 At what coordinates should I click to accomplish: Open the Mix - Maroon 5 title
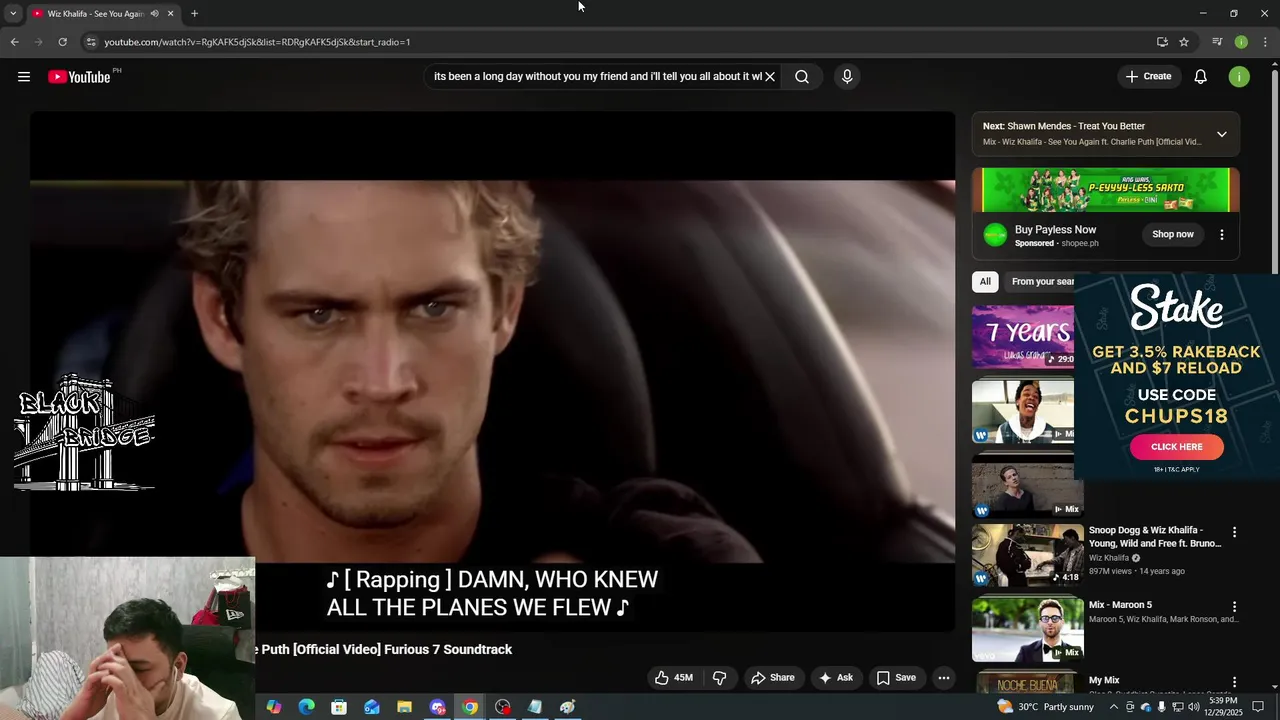(1120, 605)
